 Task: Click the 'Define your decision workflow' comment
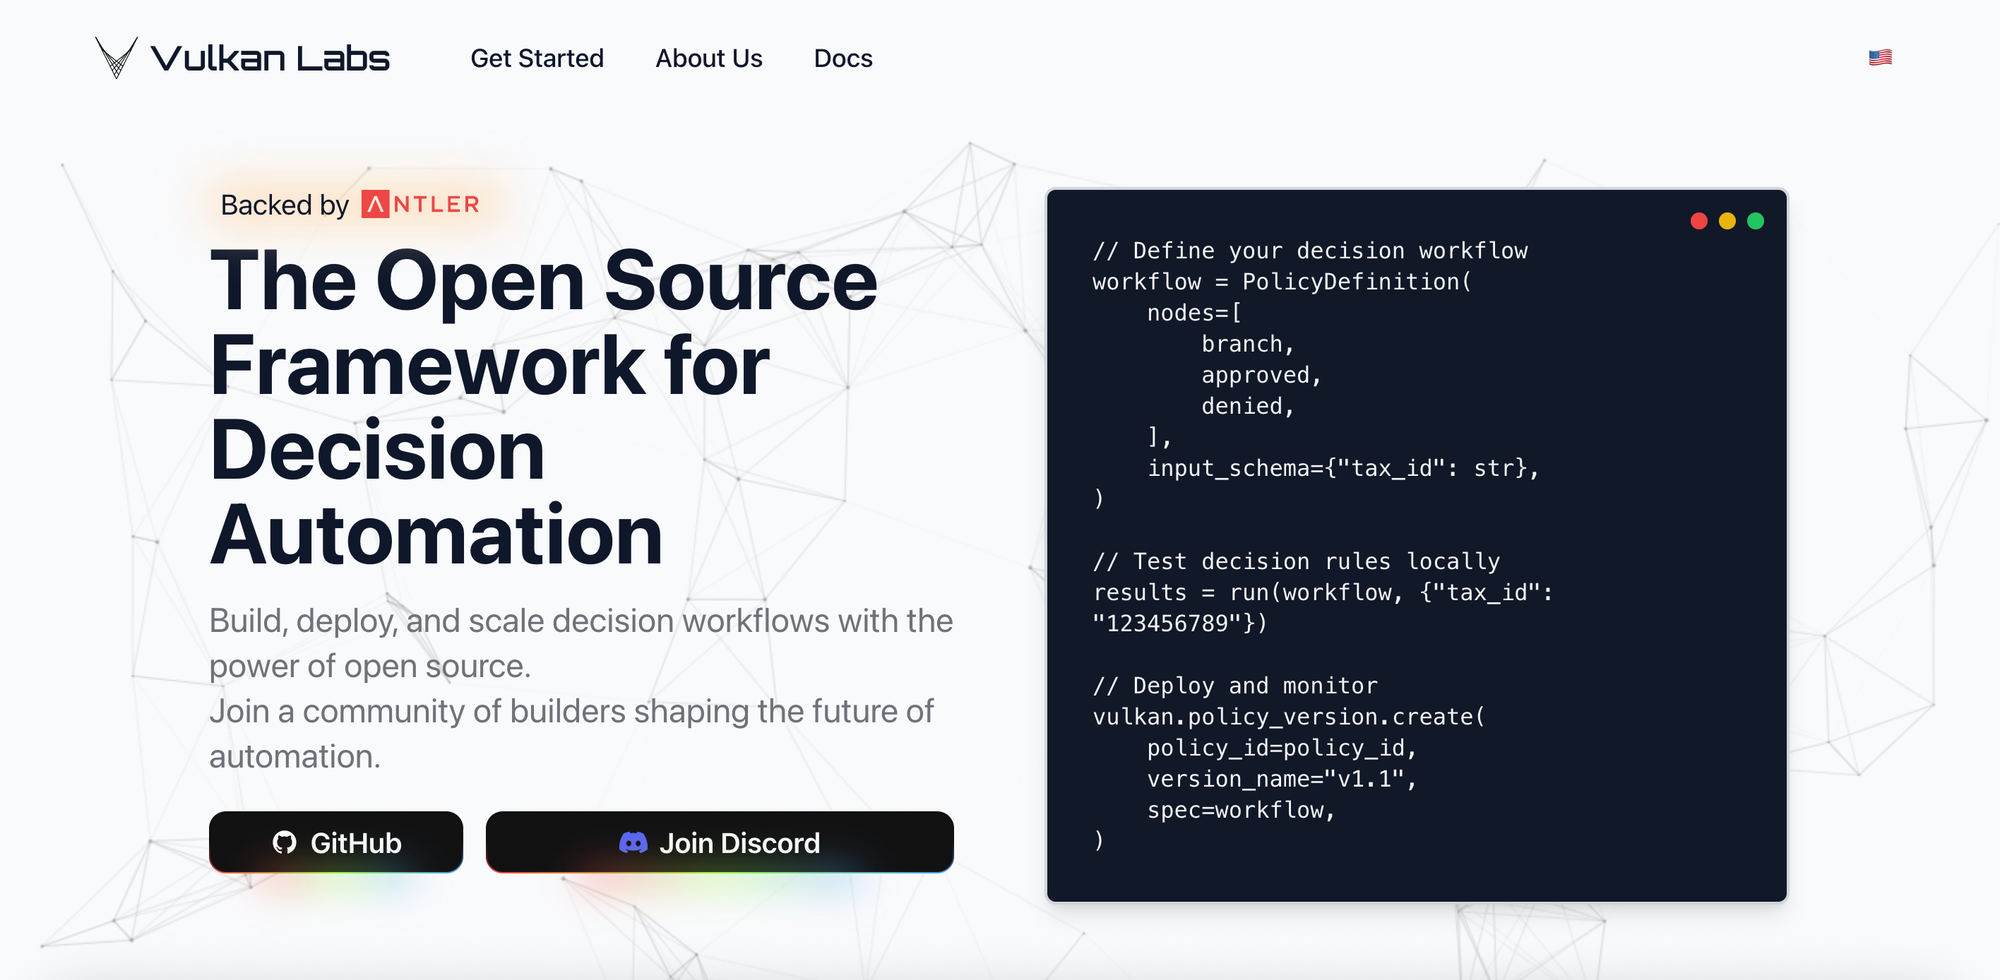pos(1310,251)
